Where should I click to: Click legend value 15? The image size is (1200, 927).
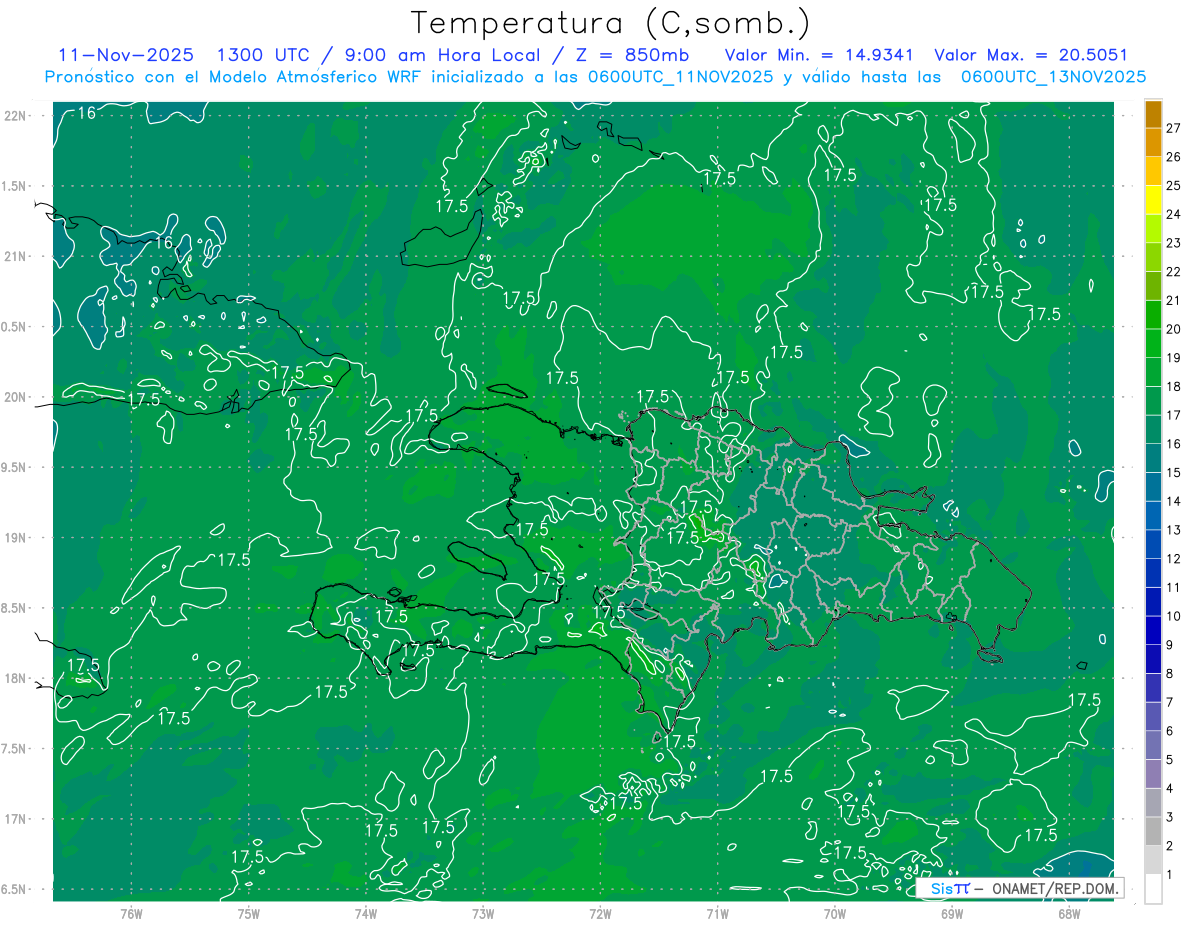1173,473
